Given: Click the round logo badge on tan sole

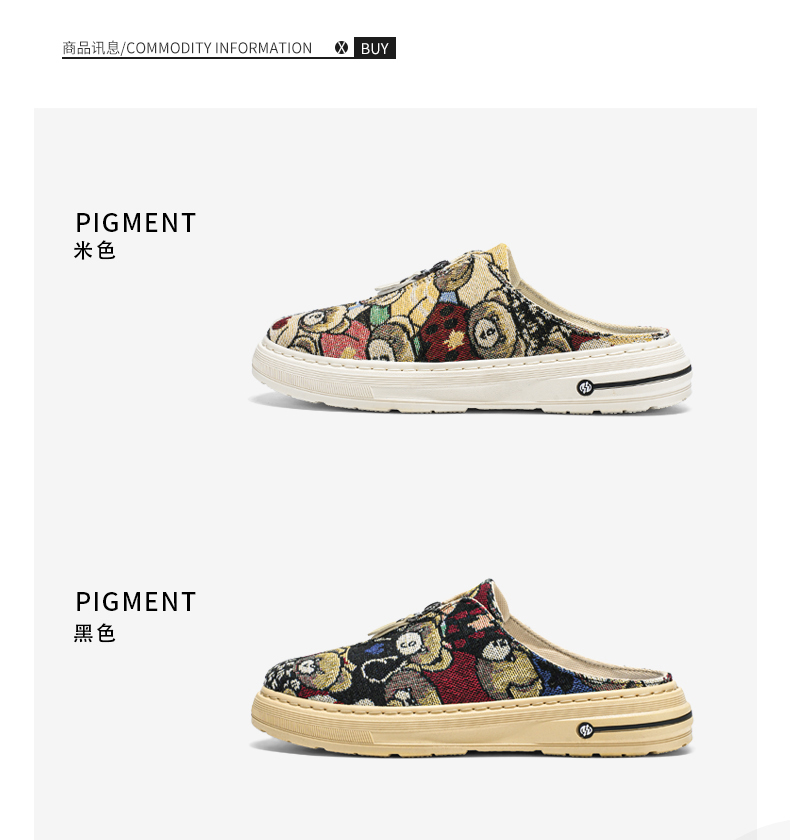Looking at the screenshot, I should (585, 730).
